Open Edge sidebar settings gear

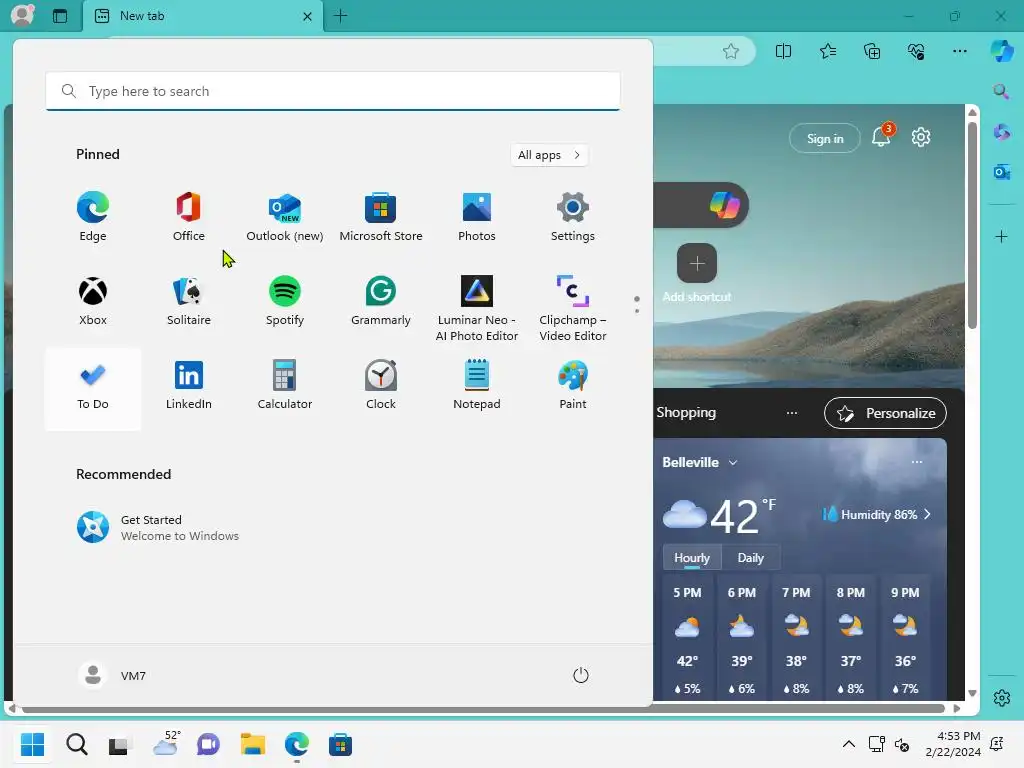[x=1002, y=697]
